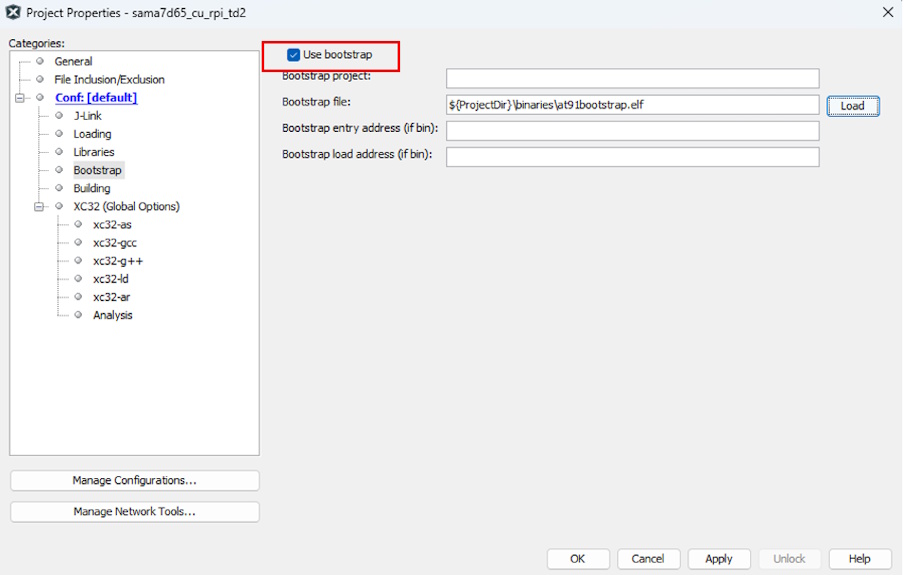Select xc32-gcc compiler options
This screenshot has height=575, width=907.
click(x=113, y=243)
